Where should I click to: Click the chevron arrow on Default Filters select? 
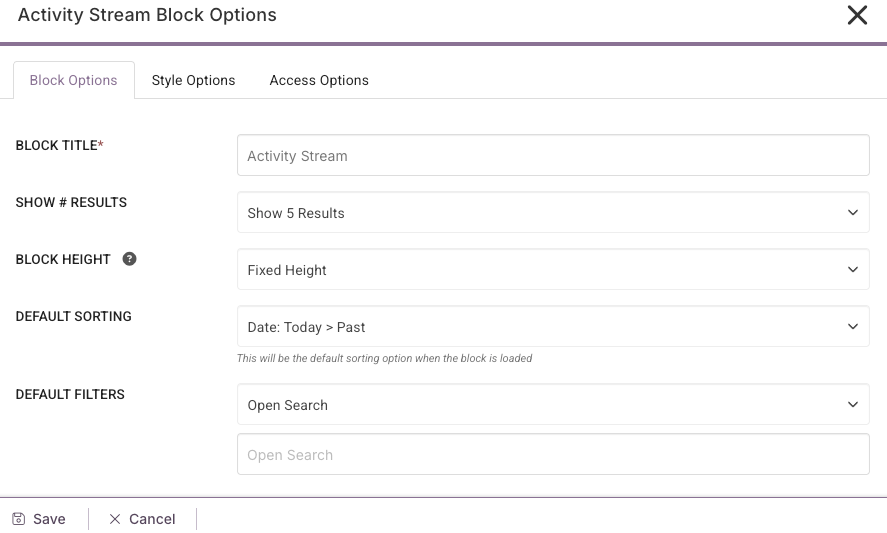[x=853, y=405]
